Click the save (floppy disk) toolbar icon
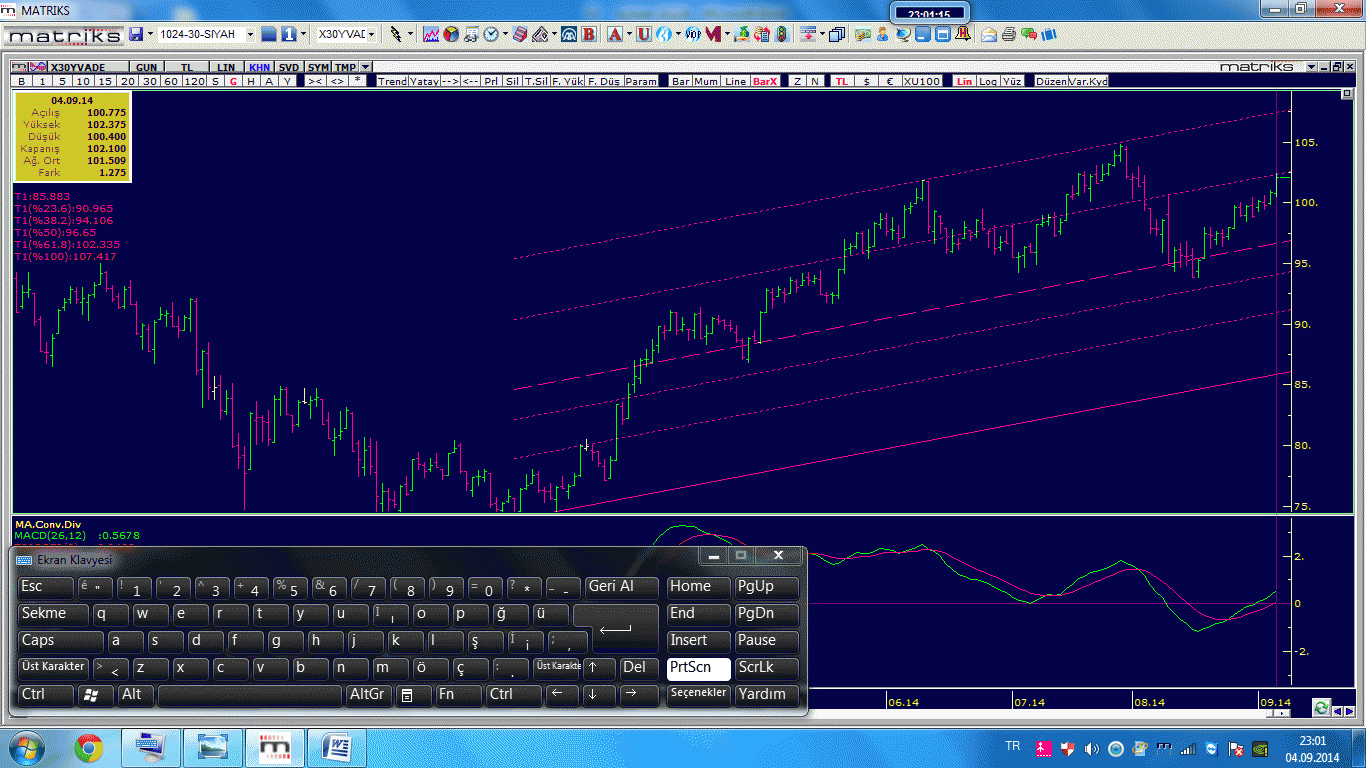The width and height of the screenshot is (1366, 768). tap(136, 34)
